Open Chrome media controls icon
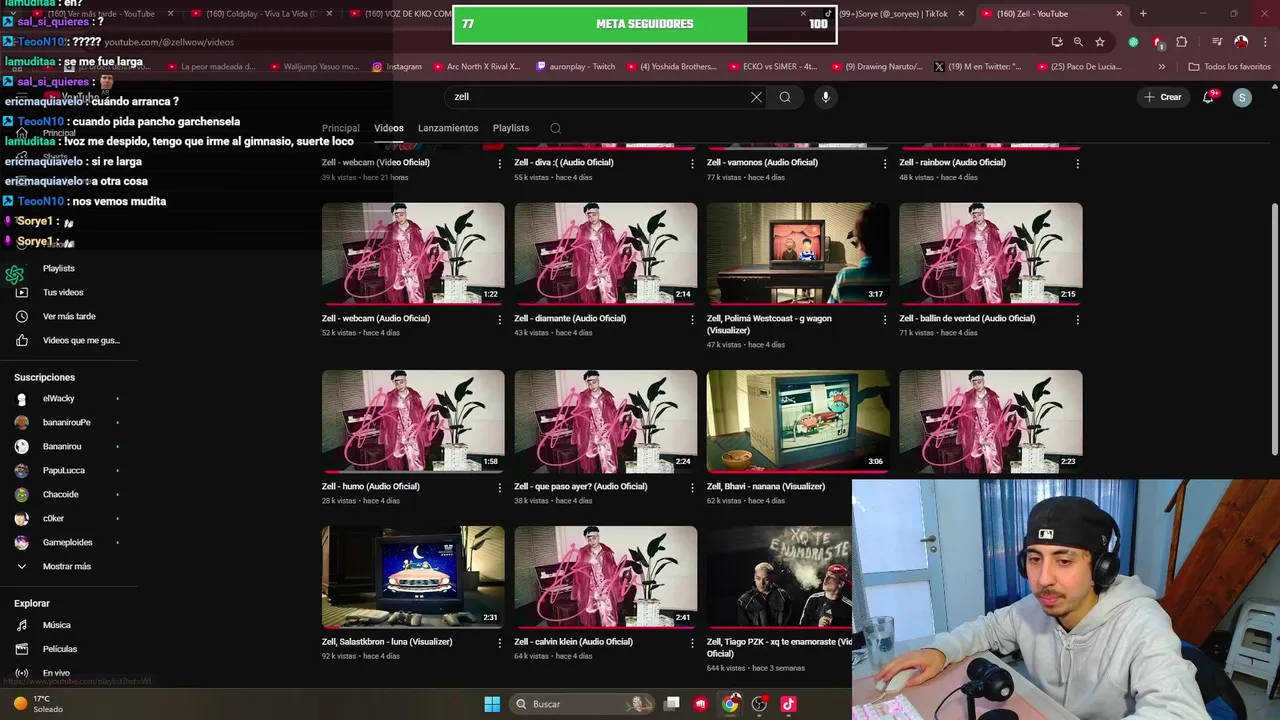1280x720 pixels. tap(1217, 42)
